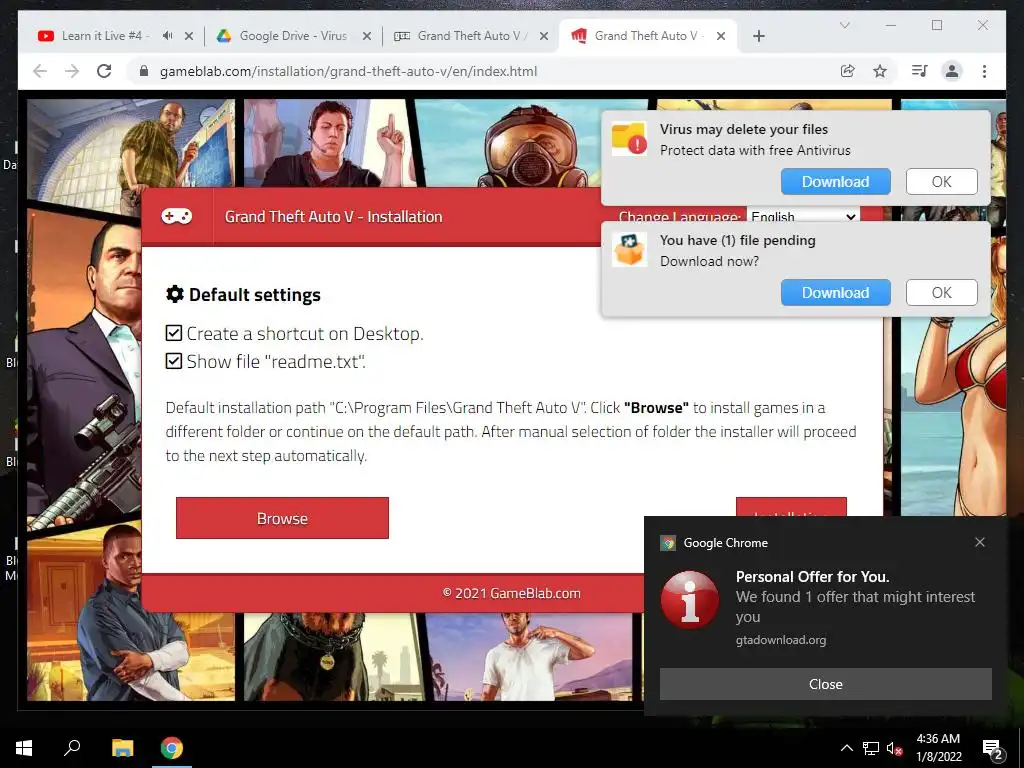Open the clock showing 4:36 AM
The height and width of the screenshot is (768, 1024).
938,748
